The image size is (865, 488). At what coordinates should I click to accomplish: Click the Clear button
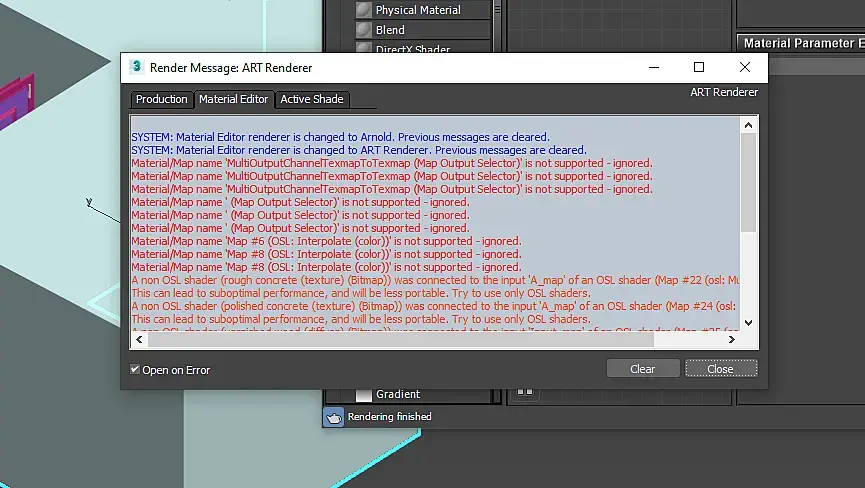point(643,369)
